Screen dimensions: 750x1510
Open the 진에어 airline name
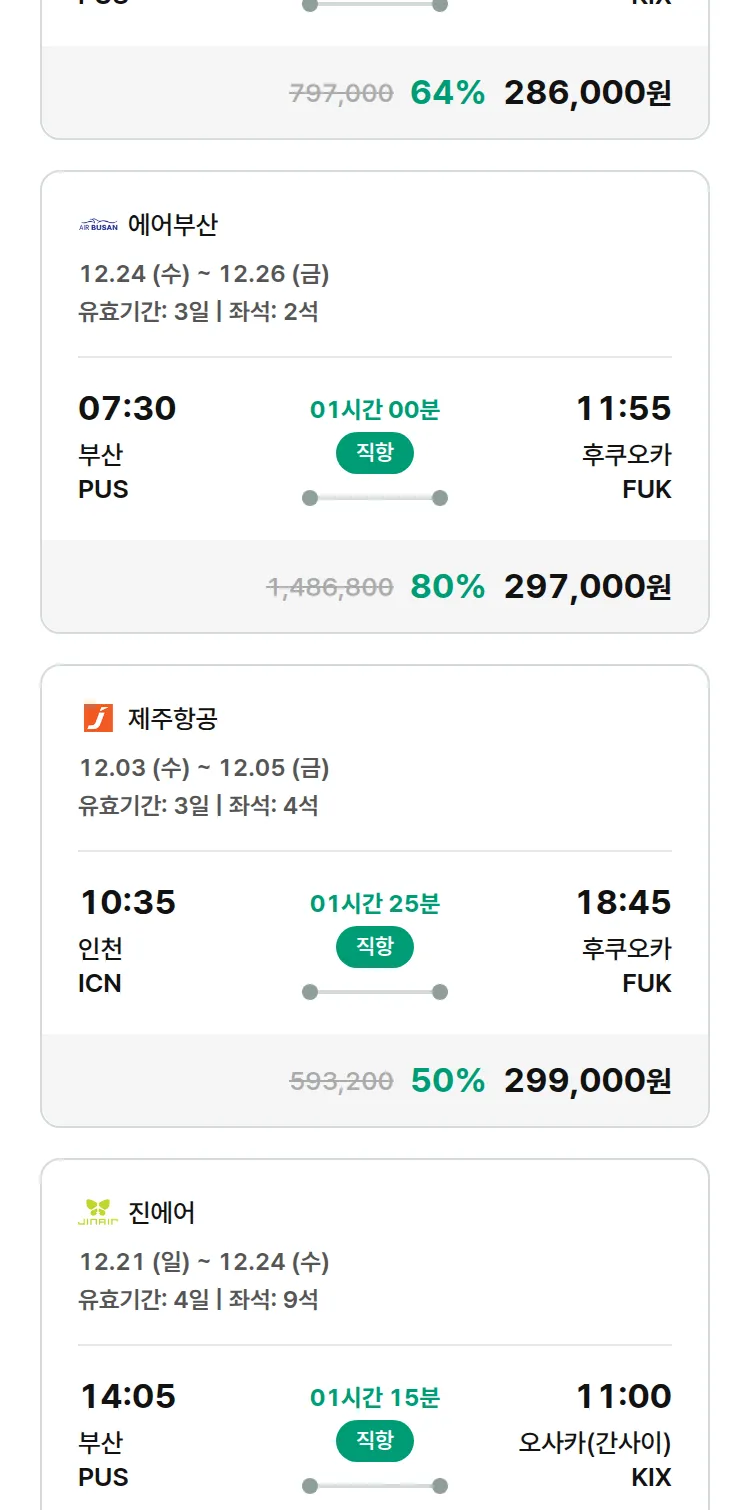click(x=162, y=1212)
